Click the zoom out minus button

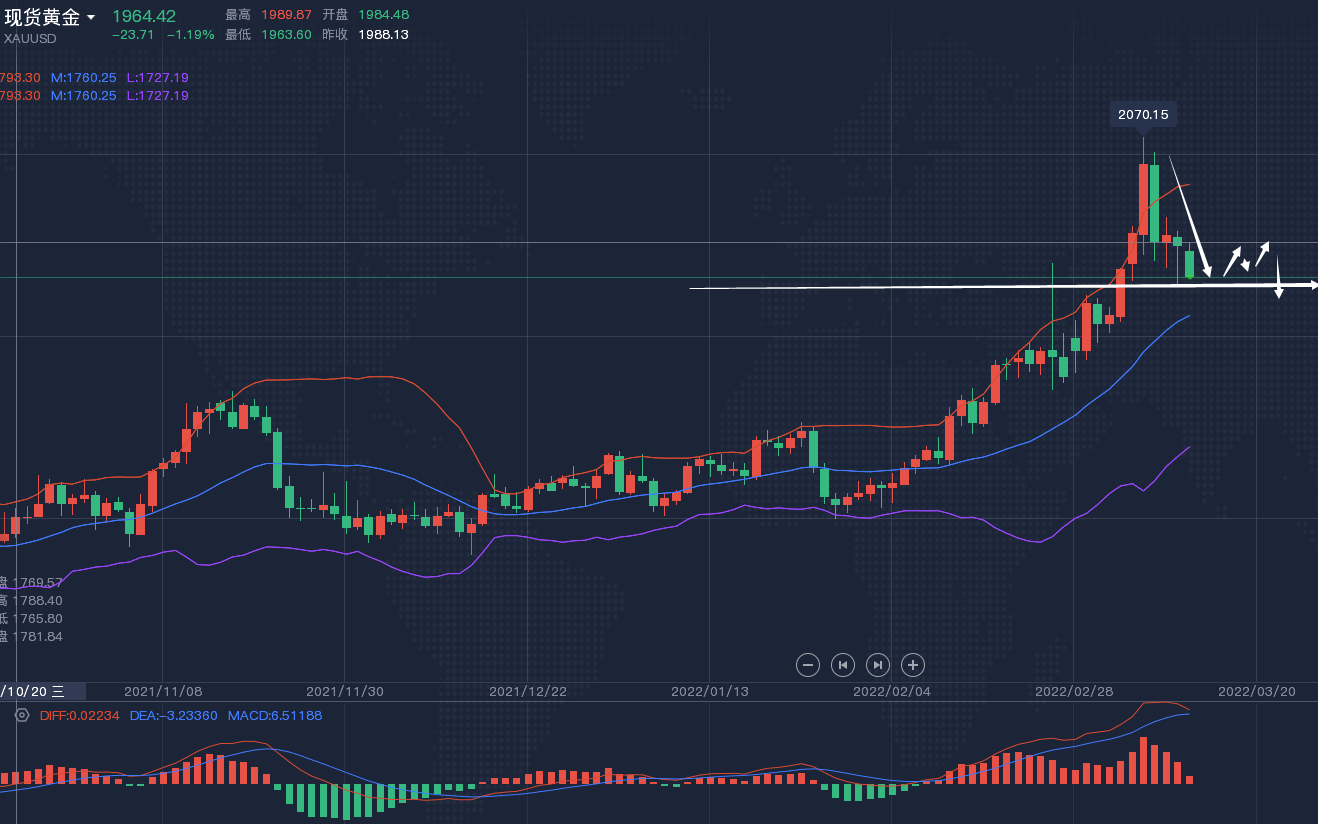pos(808,664)
